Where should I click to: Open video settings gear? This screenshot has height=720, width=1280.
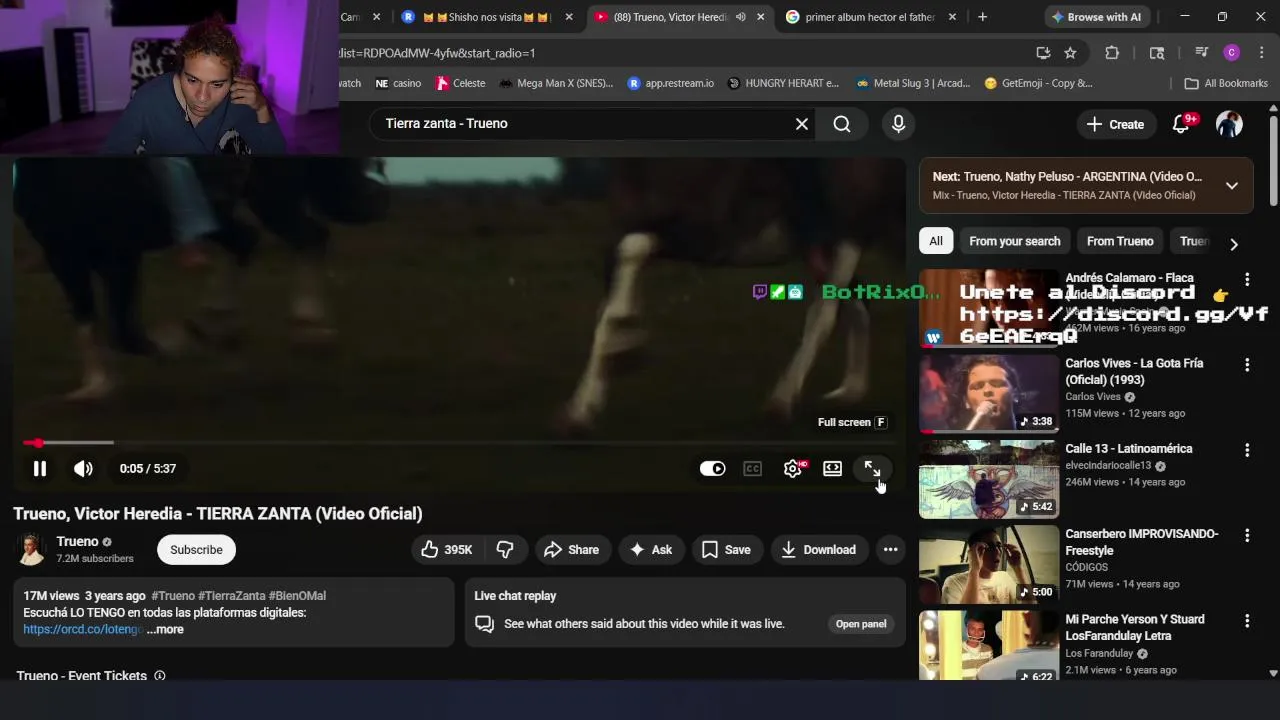[793, 468]
